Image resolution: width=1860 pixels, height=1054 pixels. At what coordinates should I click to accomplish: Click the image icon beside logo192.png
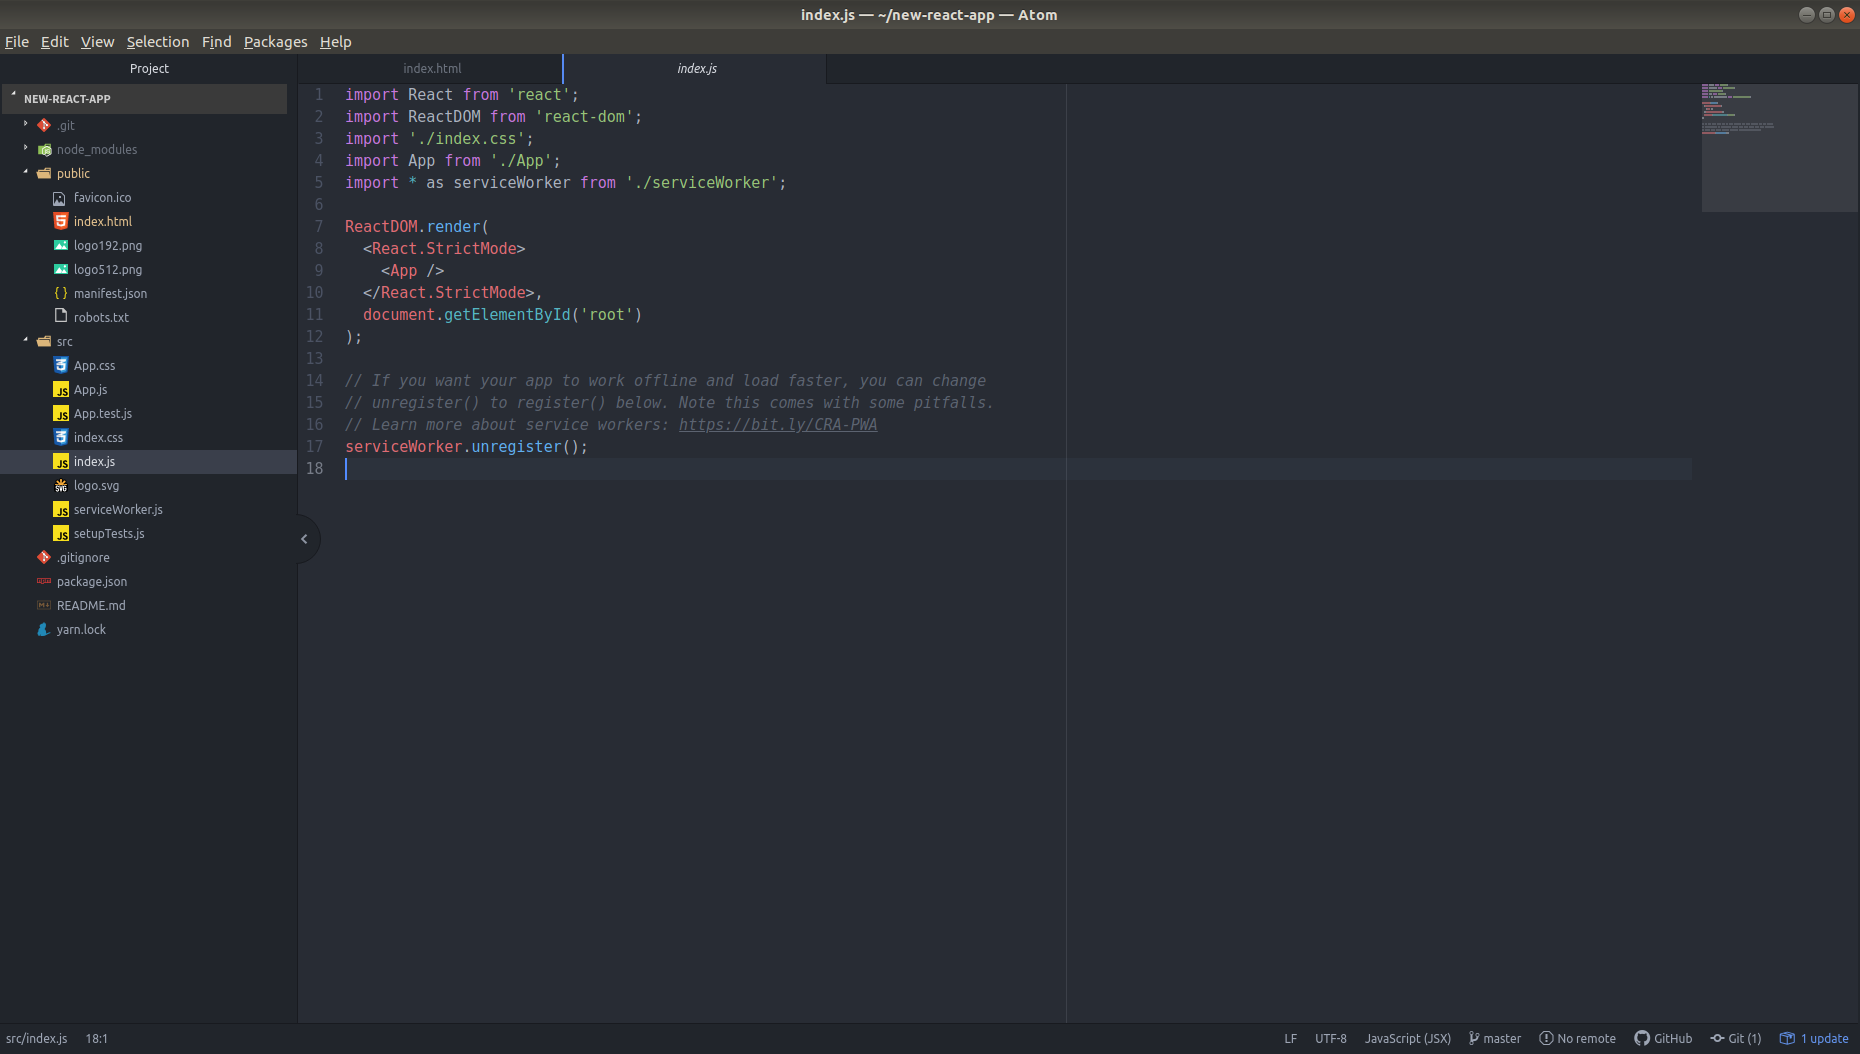click(61, 245)
